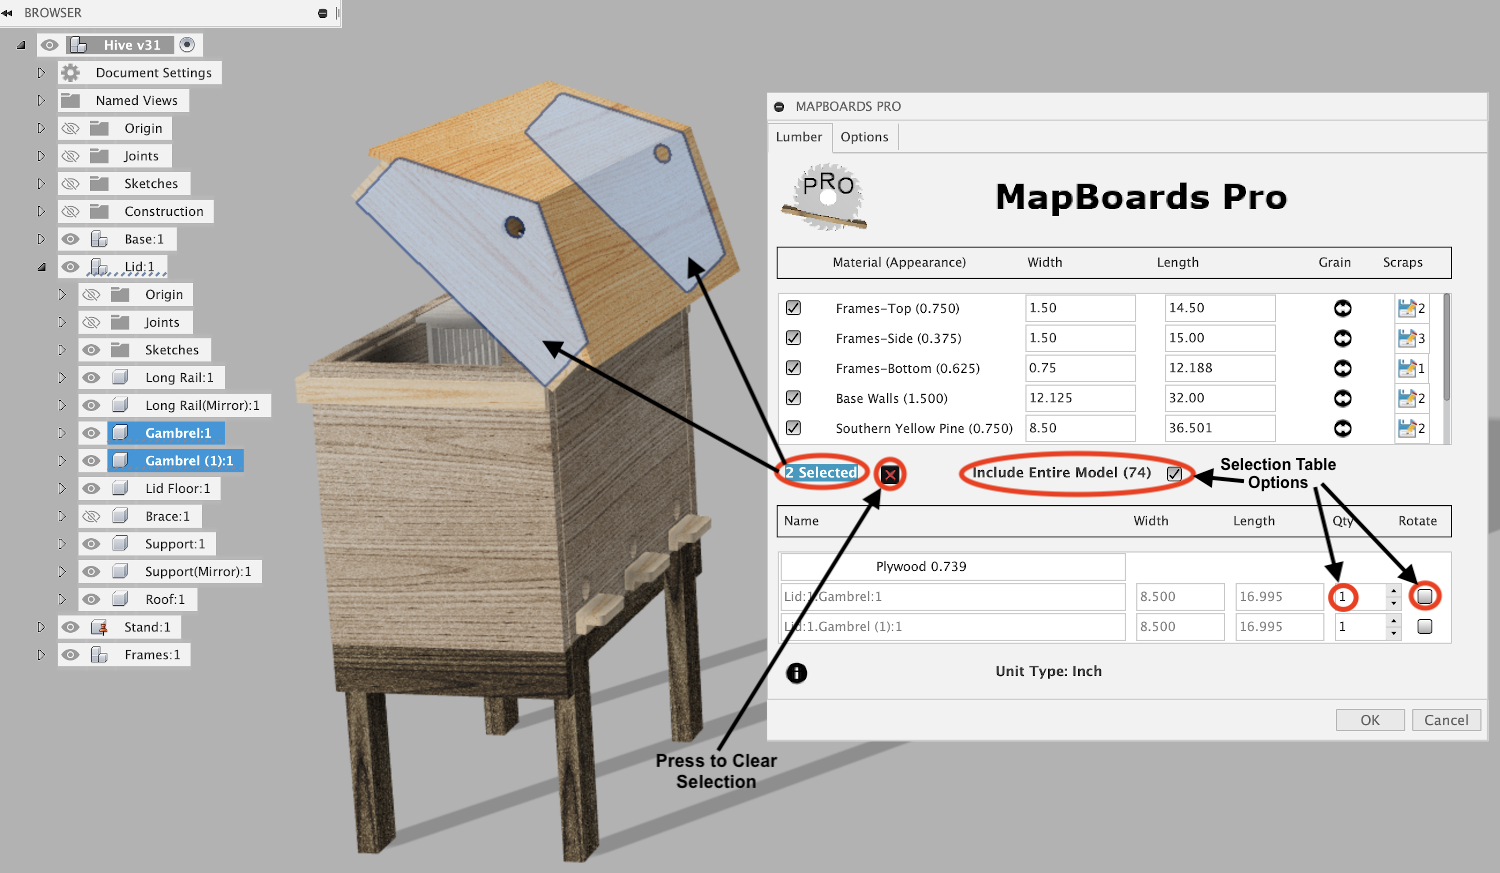Uncheck the Frames-Bottom material checkbox
Viewport: 1500px width, 873px height.
[x=793, y=368]
